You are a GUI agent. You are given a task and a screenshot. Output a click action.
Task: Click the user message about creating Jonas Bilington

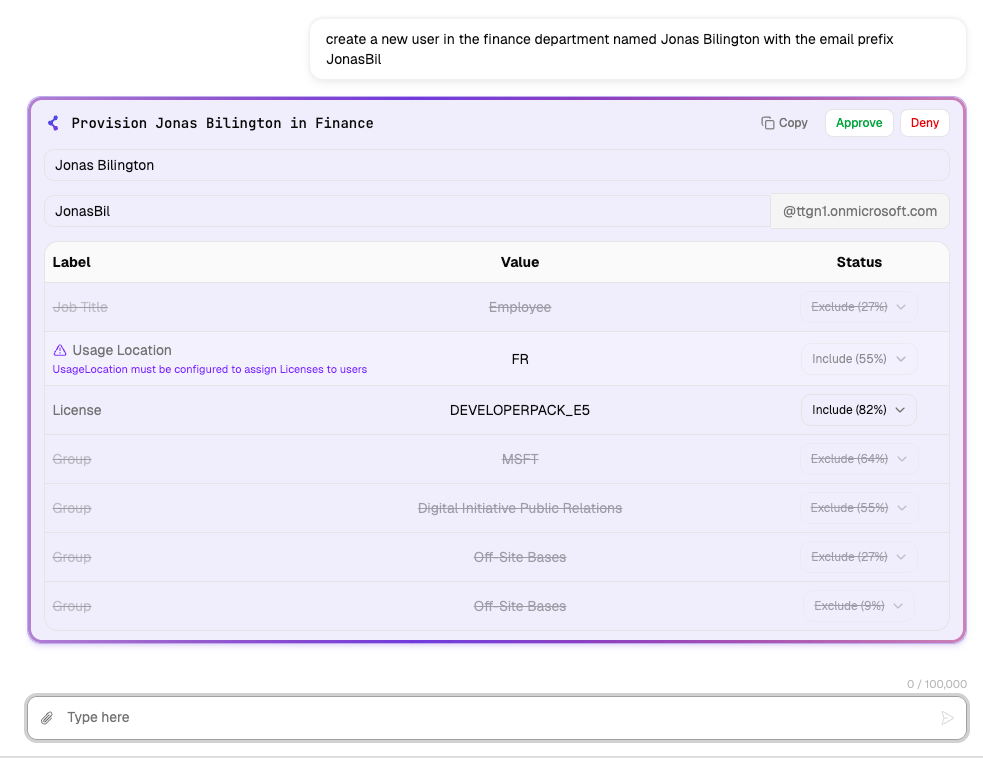[638, 49]
